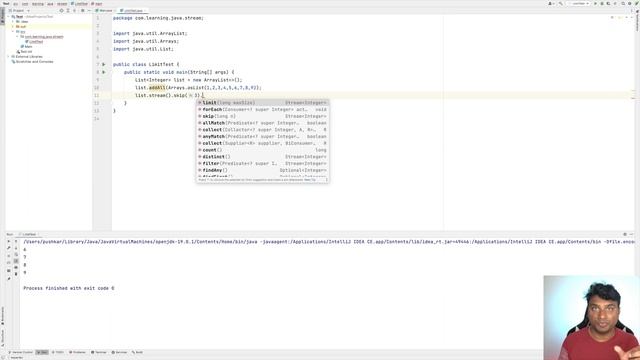Open Search Everywhere magnifier icon

[623, 4]
